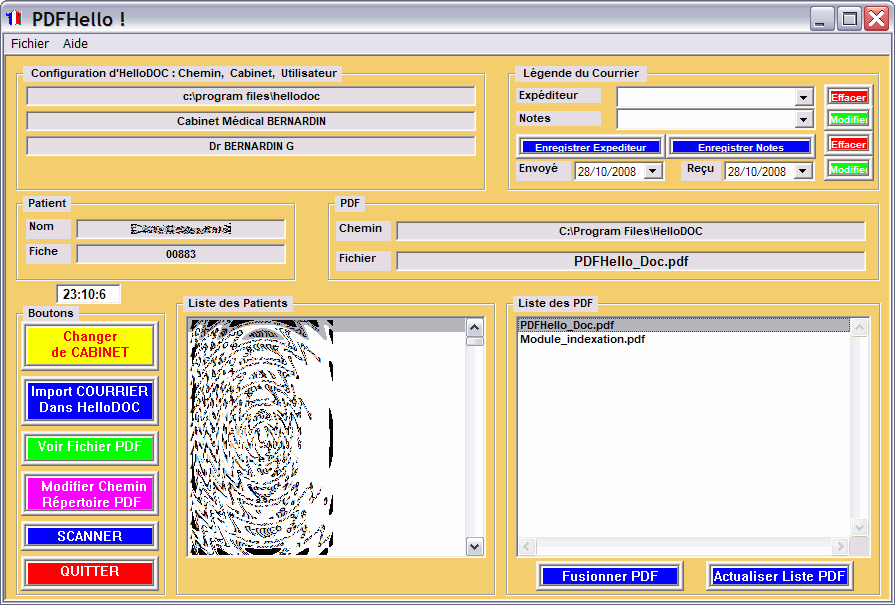895x605 pixels.
Task: Click the Fiche number 00883 field
Action: pyautogui.click(x=181, y=254)
